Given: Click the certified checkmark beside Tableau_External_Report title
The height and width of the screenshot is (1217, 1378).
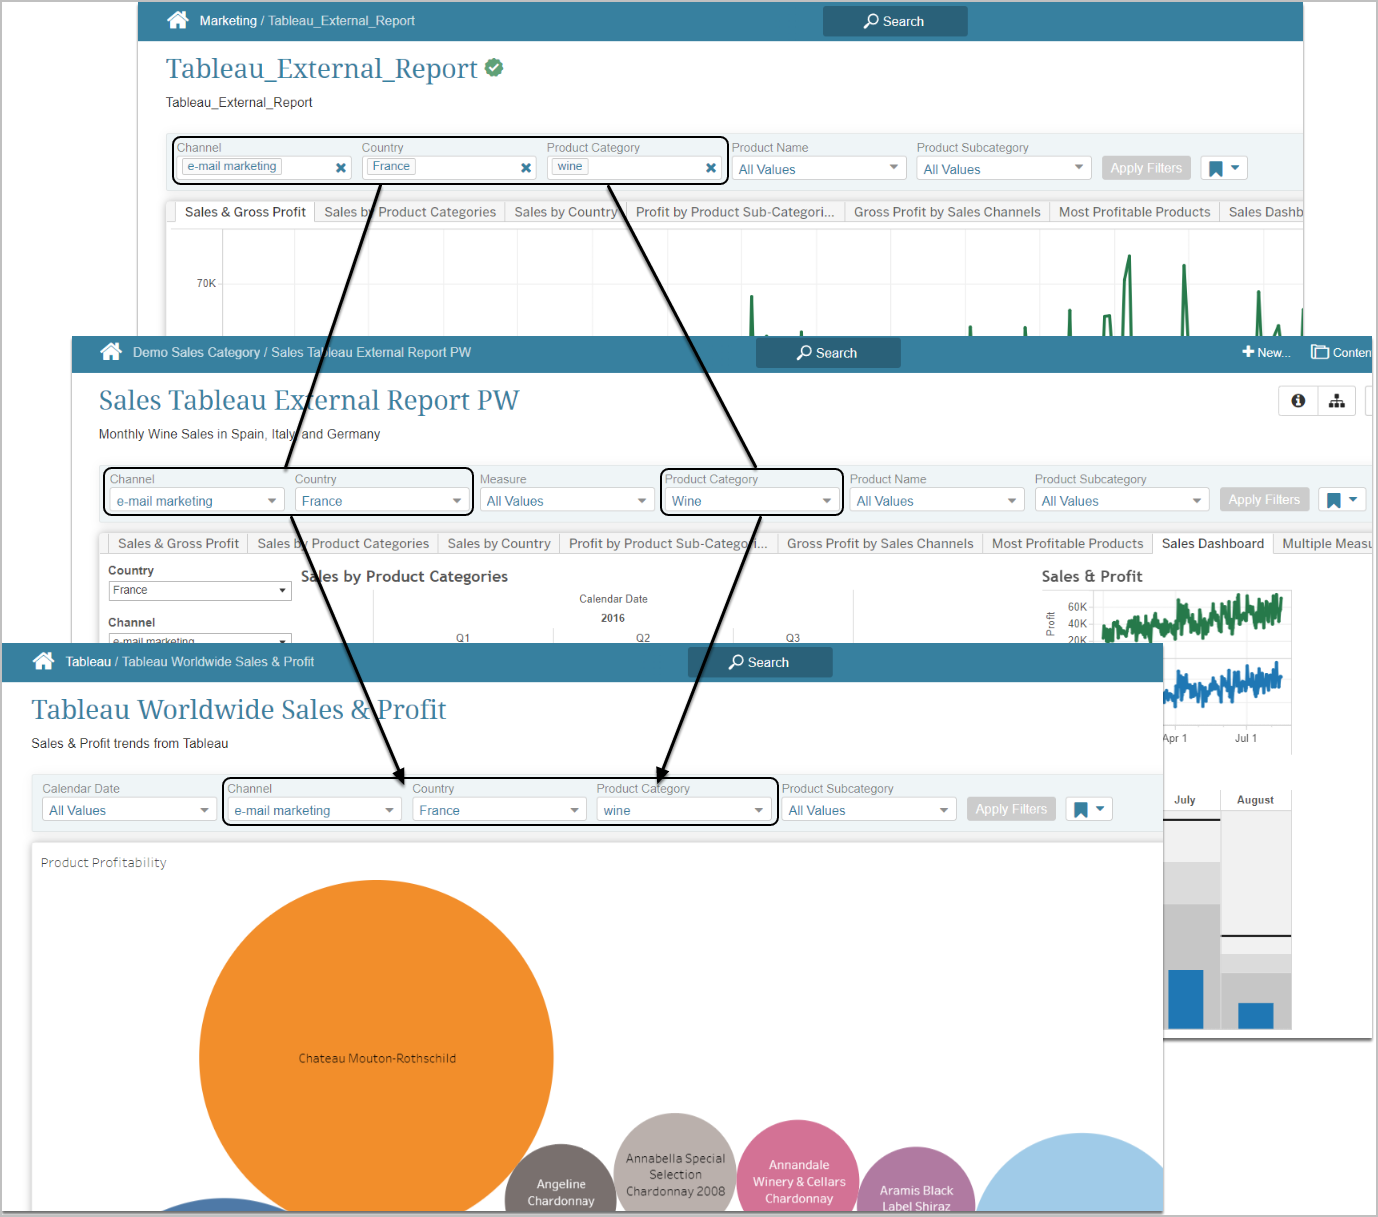Looking at the screenshot, I should [x=494, y=68].
